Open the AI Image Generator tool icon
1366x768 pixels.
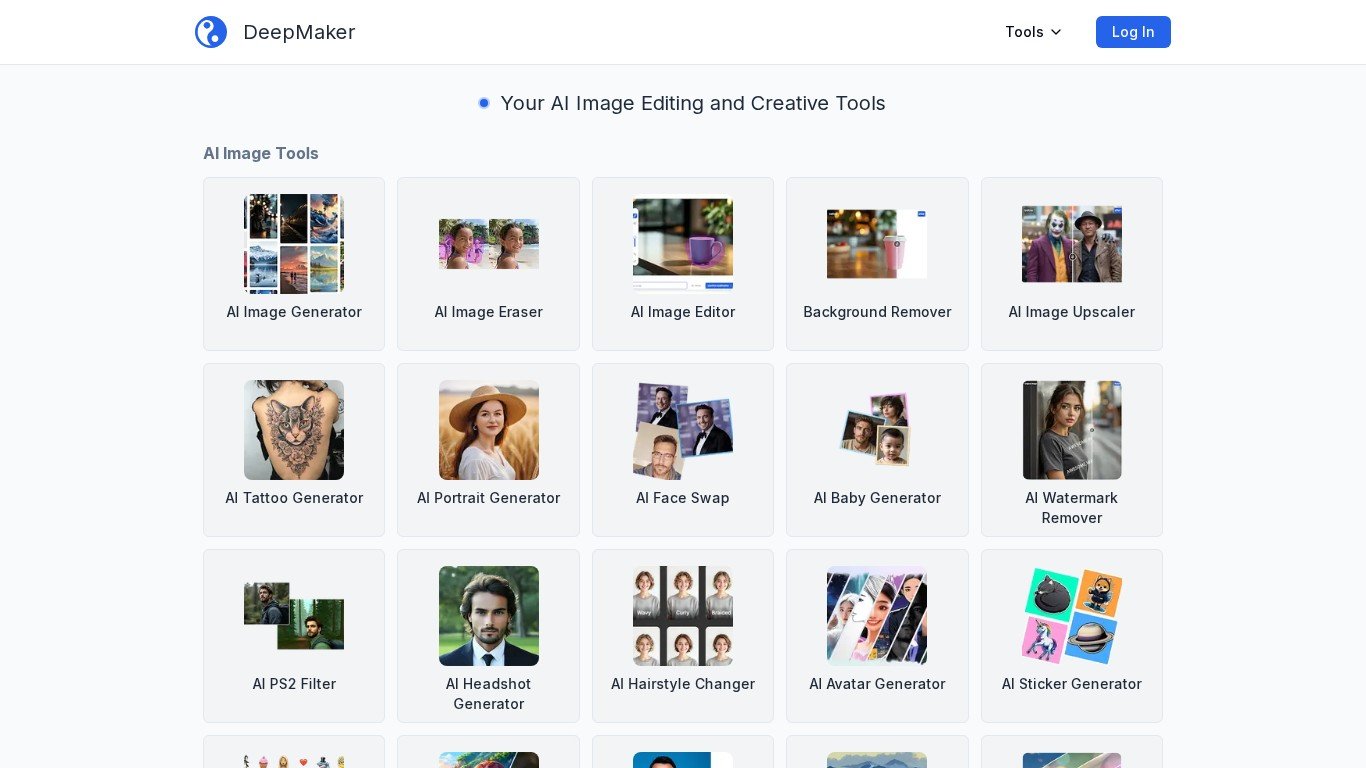[x=294, y=244]
